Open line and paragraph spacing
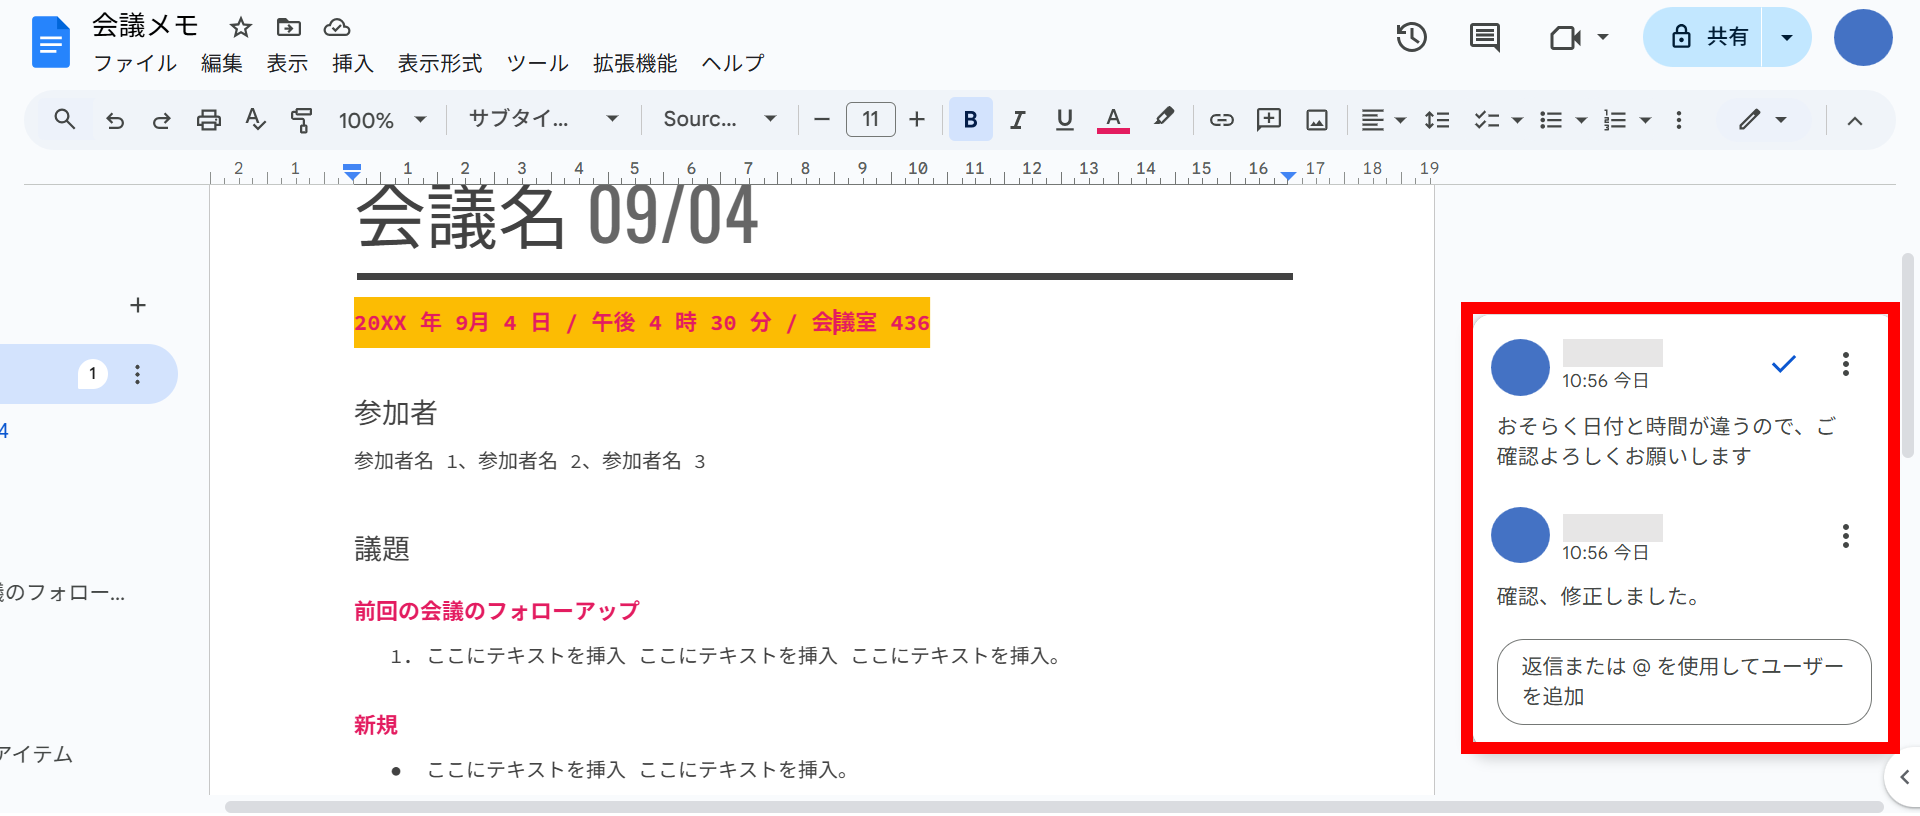1920x816 pixels. tap(1437, 120)
